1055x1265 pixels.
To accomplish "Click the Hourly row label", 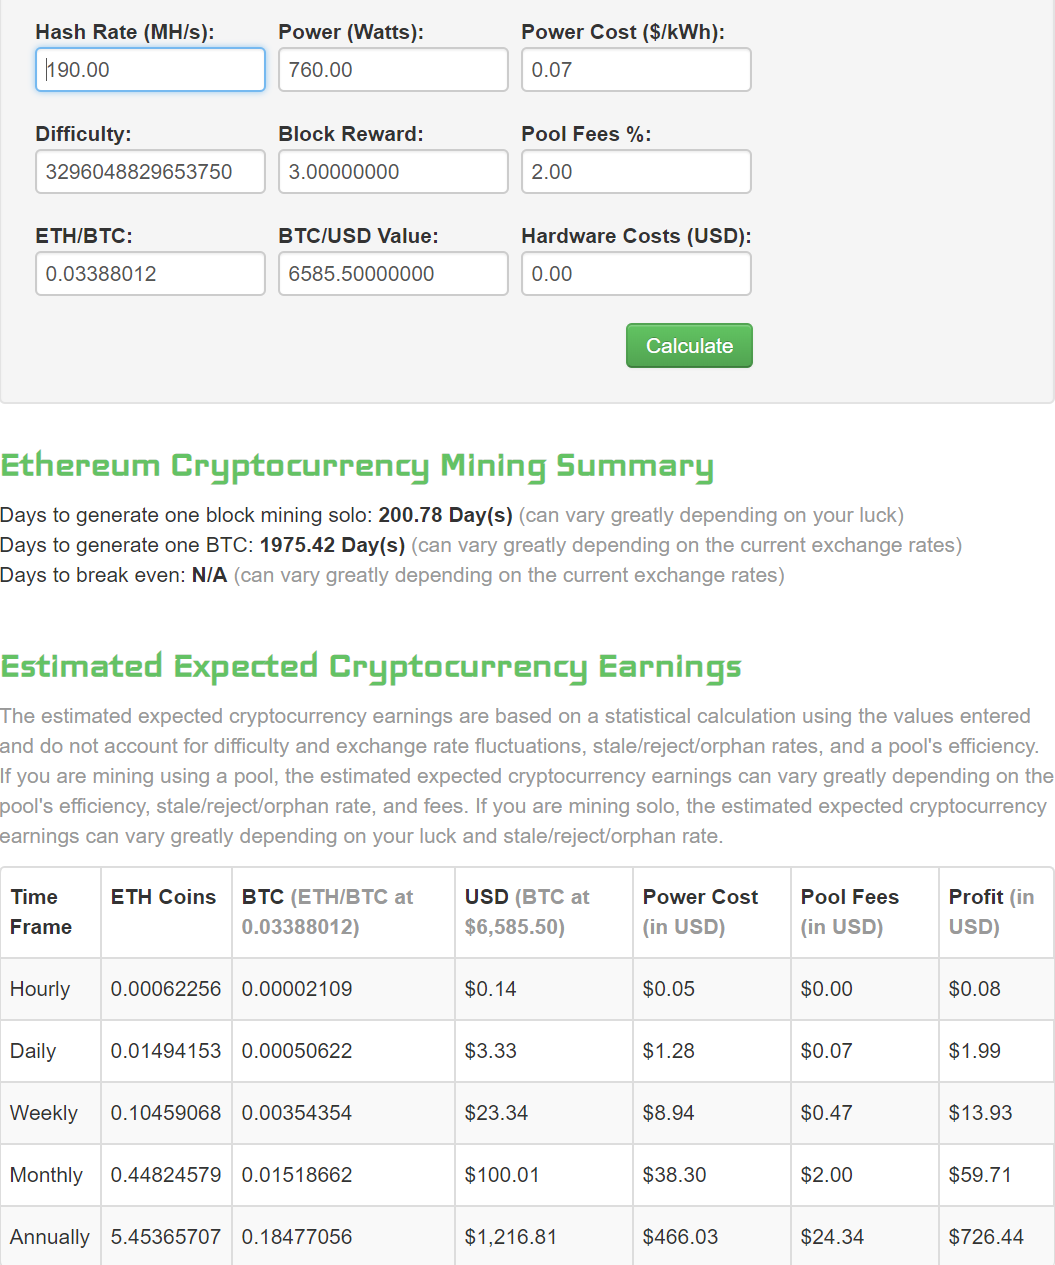I will 40,989.
